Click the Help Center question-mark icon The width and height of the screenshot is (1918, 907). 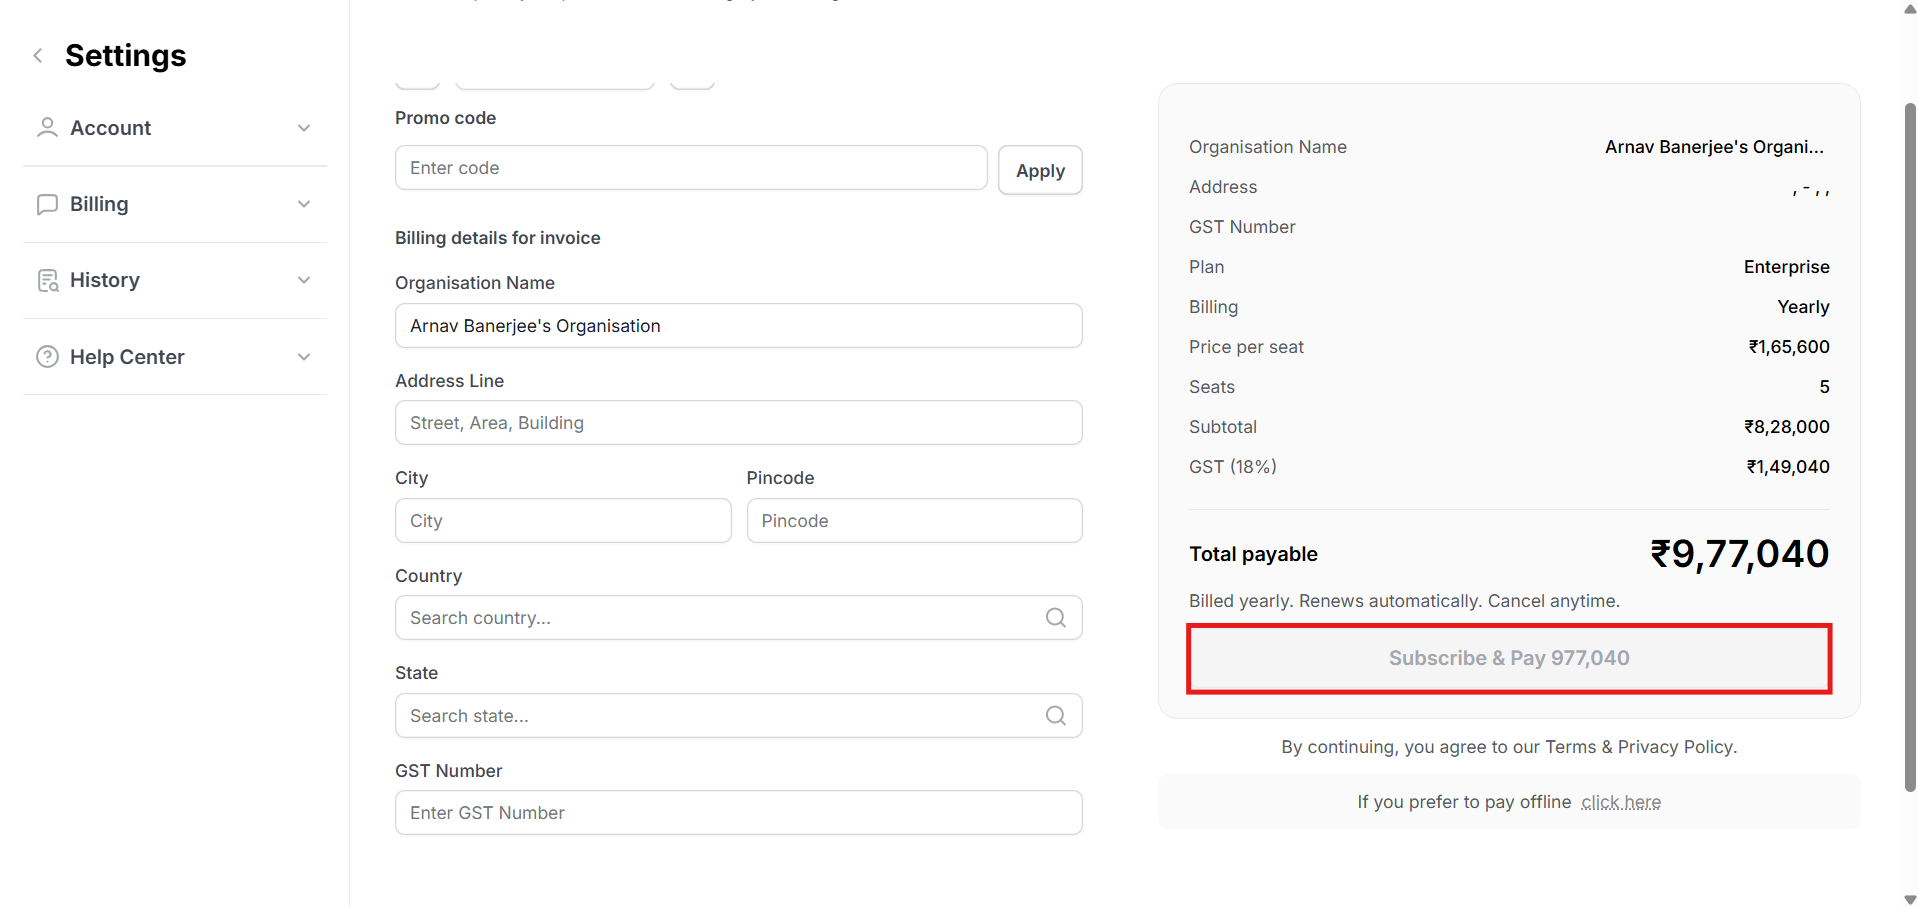tap(47, 357)
